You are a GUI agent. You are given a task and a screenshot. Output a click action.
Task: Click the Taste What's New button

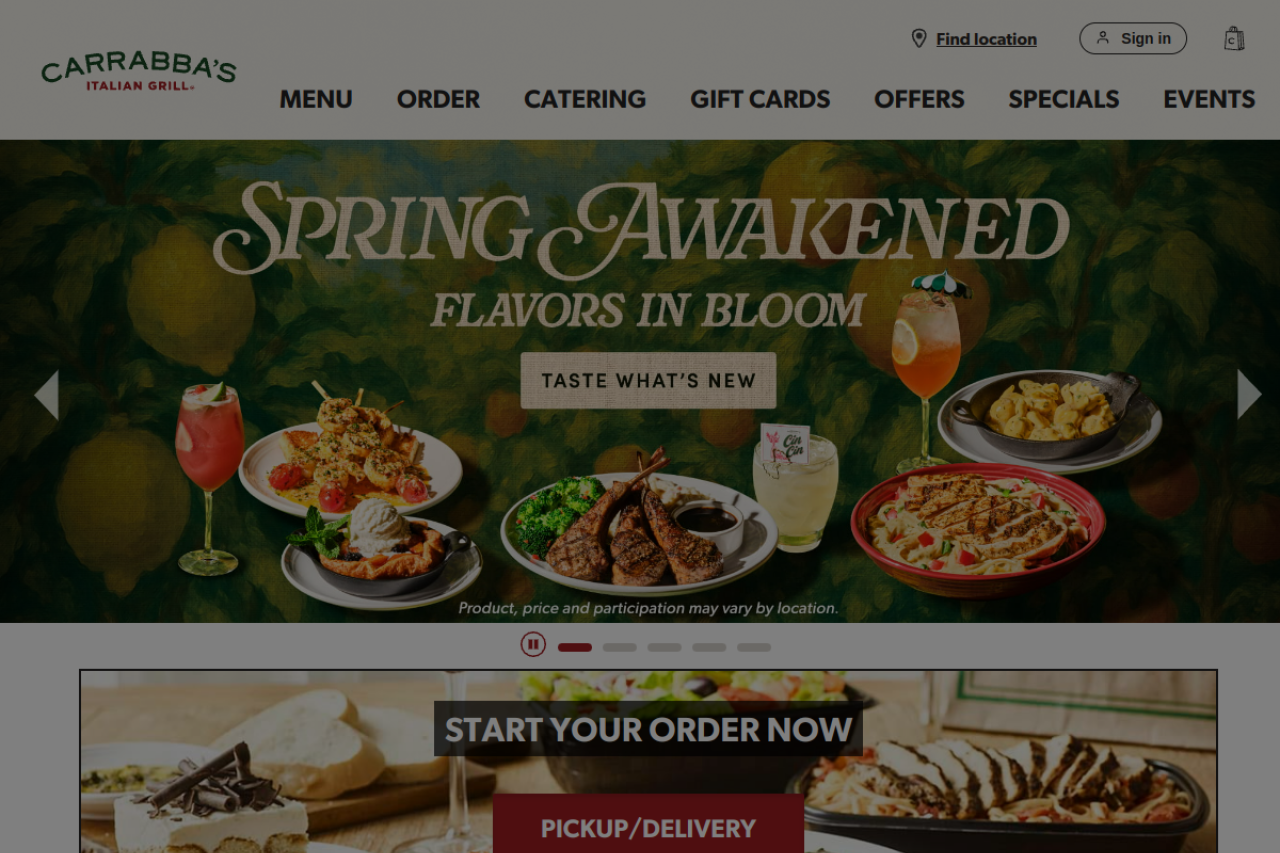(x=648, y=380)
